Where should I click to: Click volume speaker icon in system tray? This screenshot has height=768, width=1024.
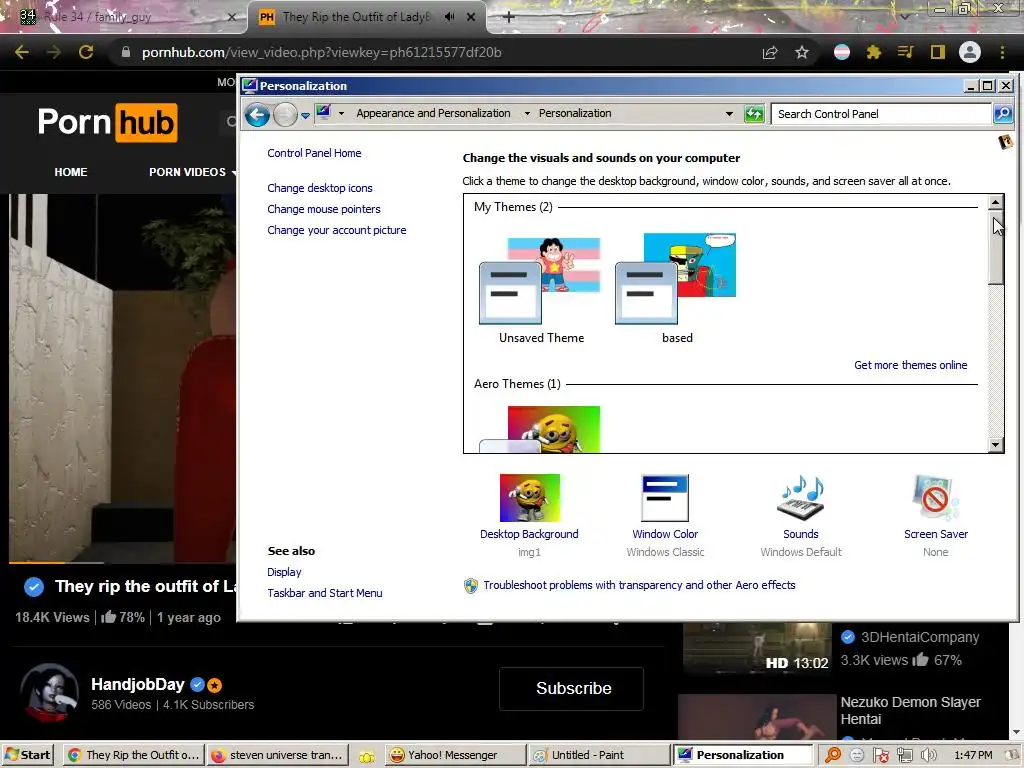pos(929,756)
